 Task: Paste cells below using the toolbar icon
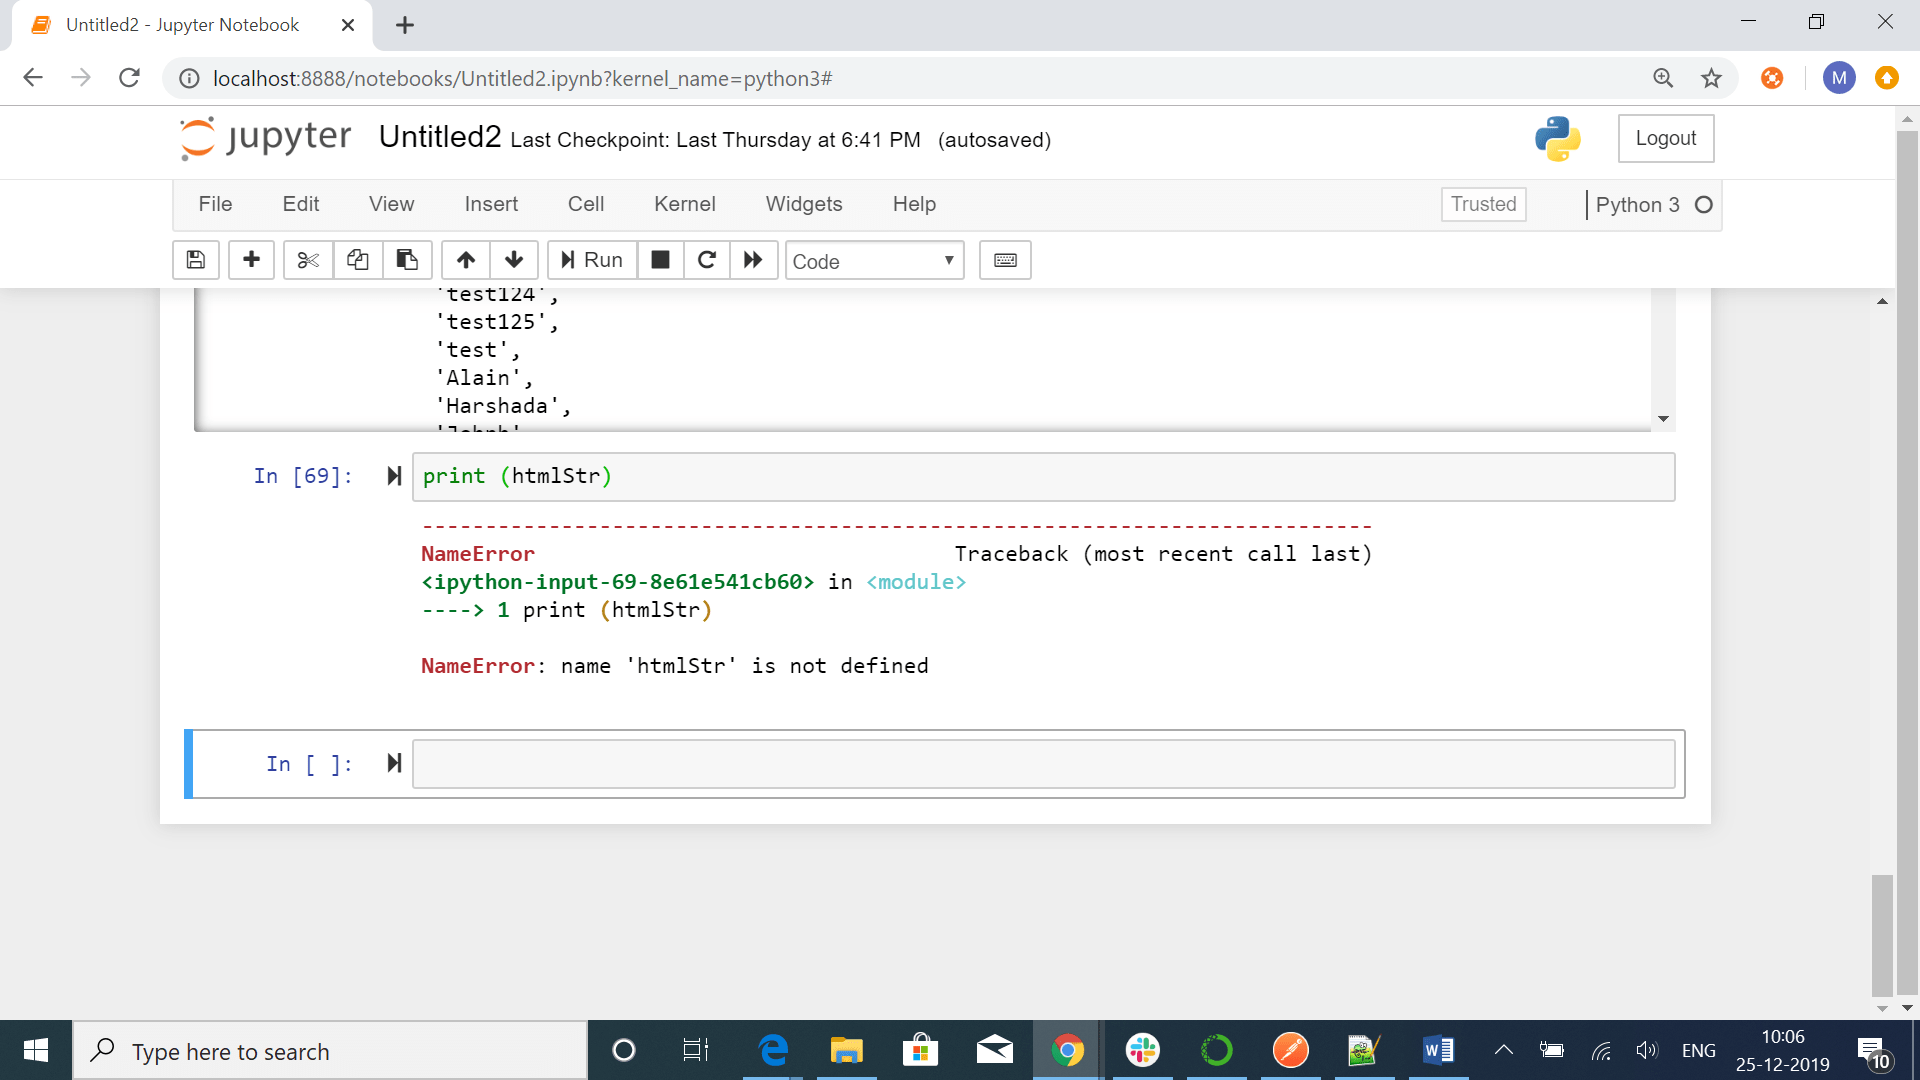click(x=407, y=260)
